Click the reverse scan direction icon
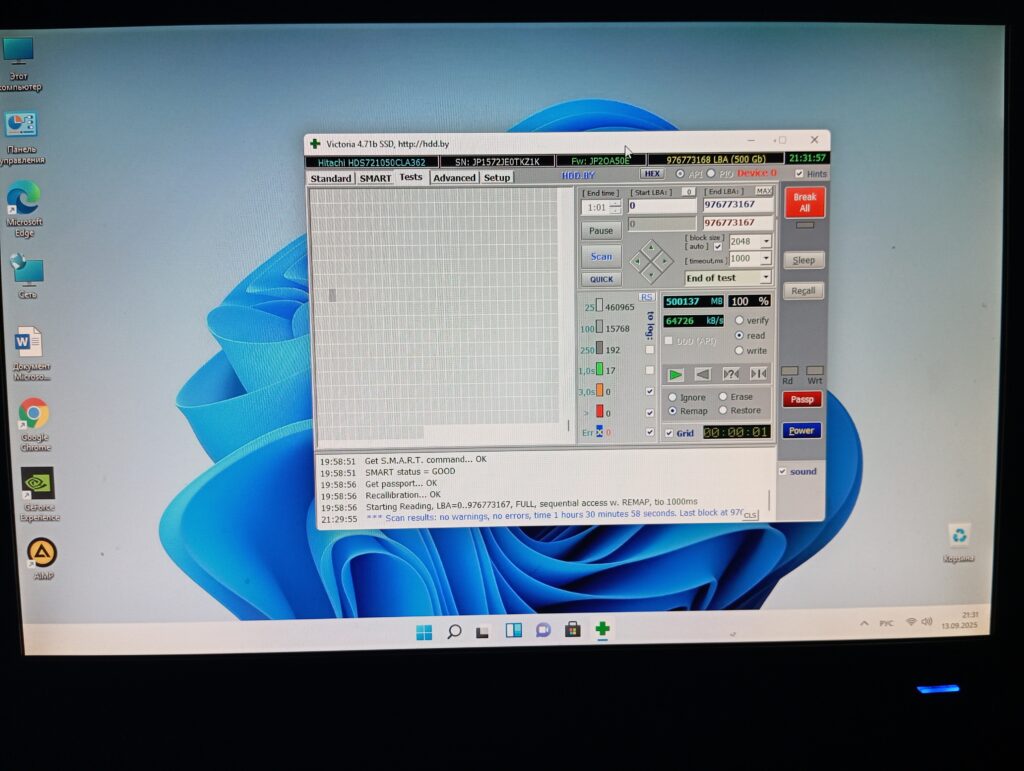 coord(703,374)
